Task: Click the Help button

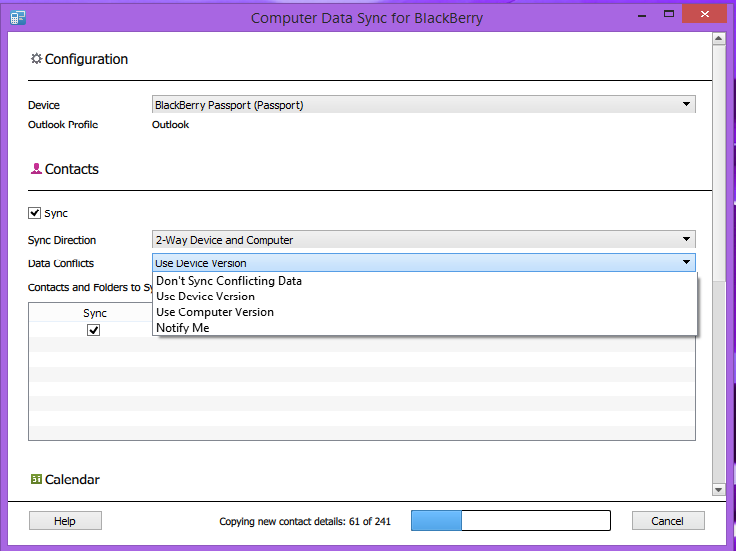Action: click(65, 520)
